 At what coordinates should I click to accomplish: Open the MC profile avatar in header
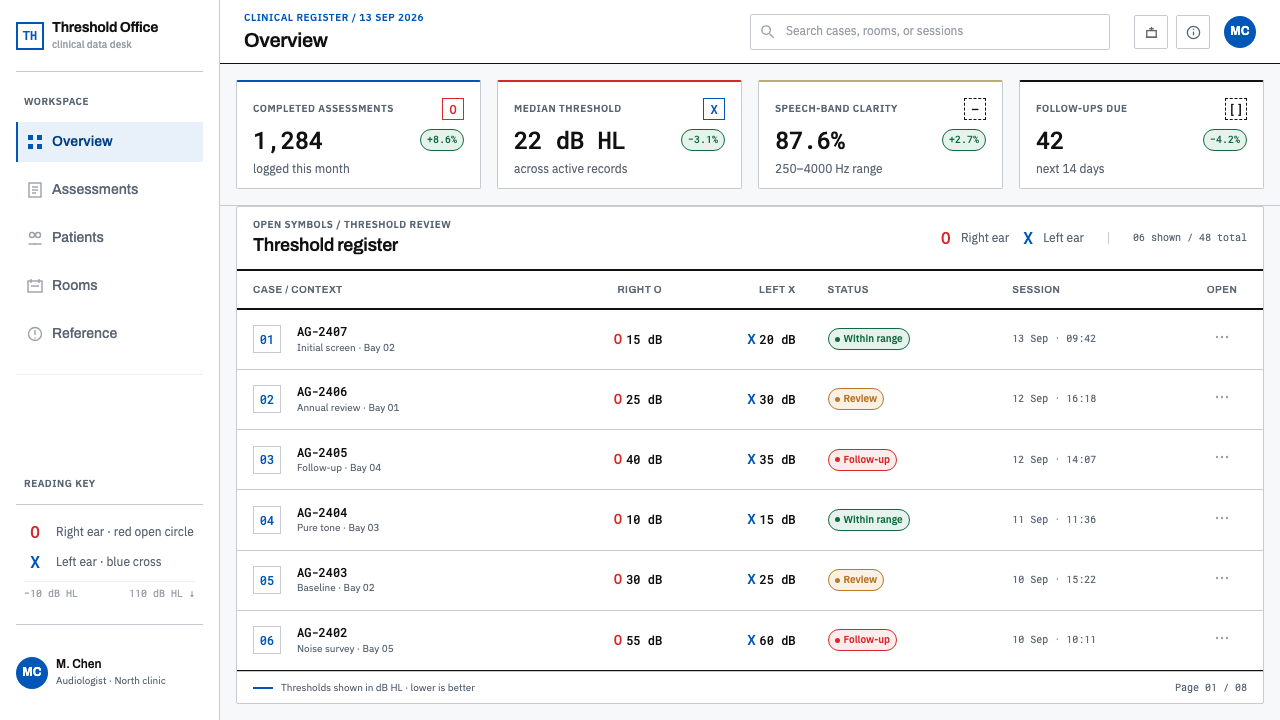(x=1240, y=32)
